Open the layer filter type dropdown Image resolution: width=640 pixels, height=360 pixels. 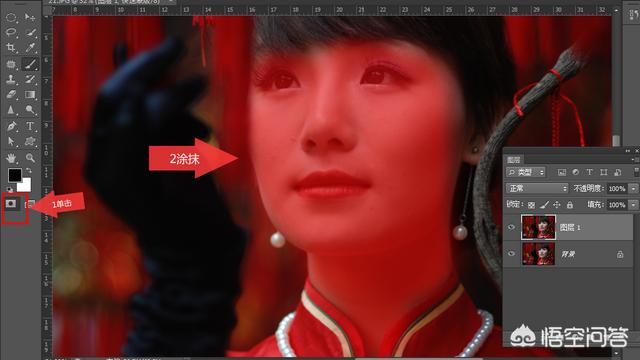pyautogui.click(x=526, y=172)
